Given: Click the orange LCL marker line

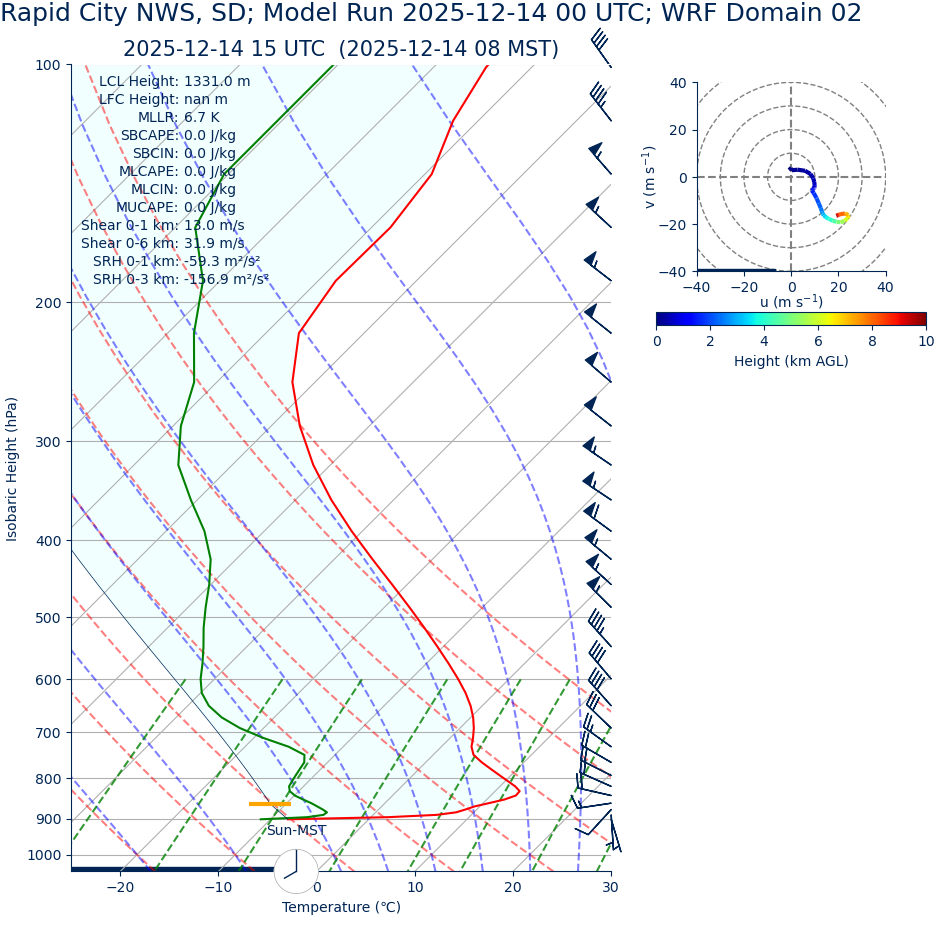Looking at the screenshot, I should click(x=269, y=804).
